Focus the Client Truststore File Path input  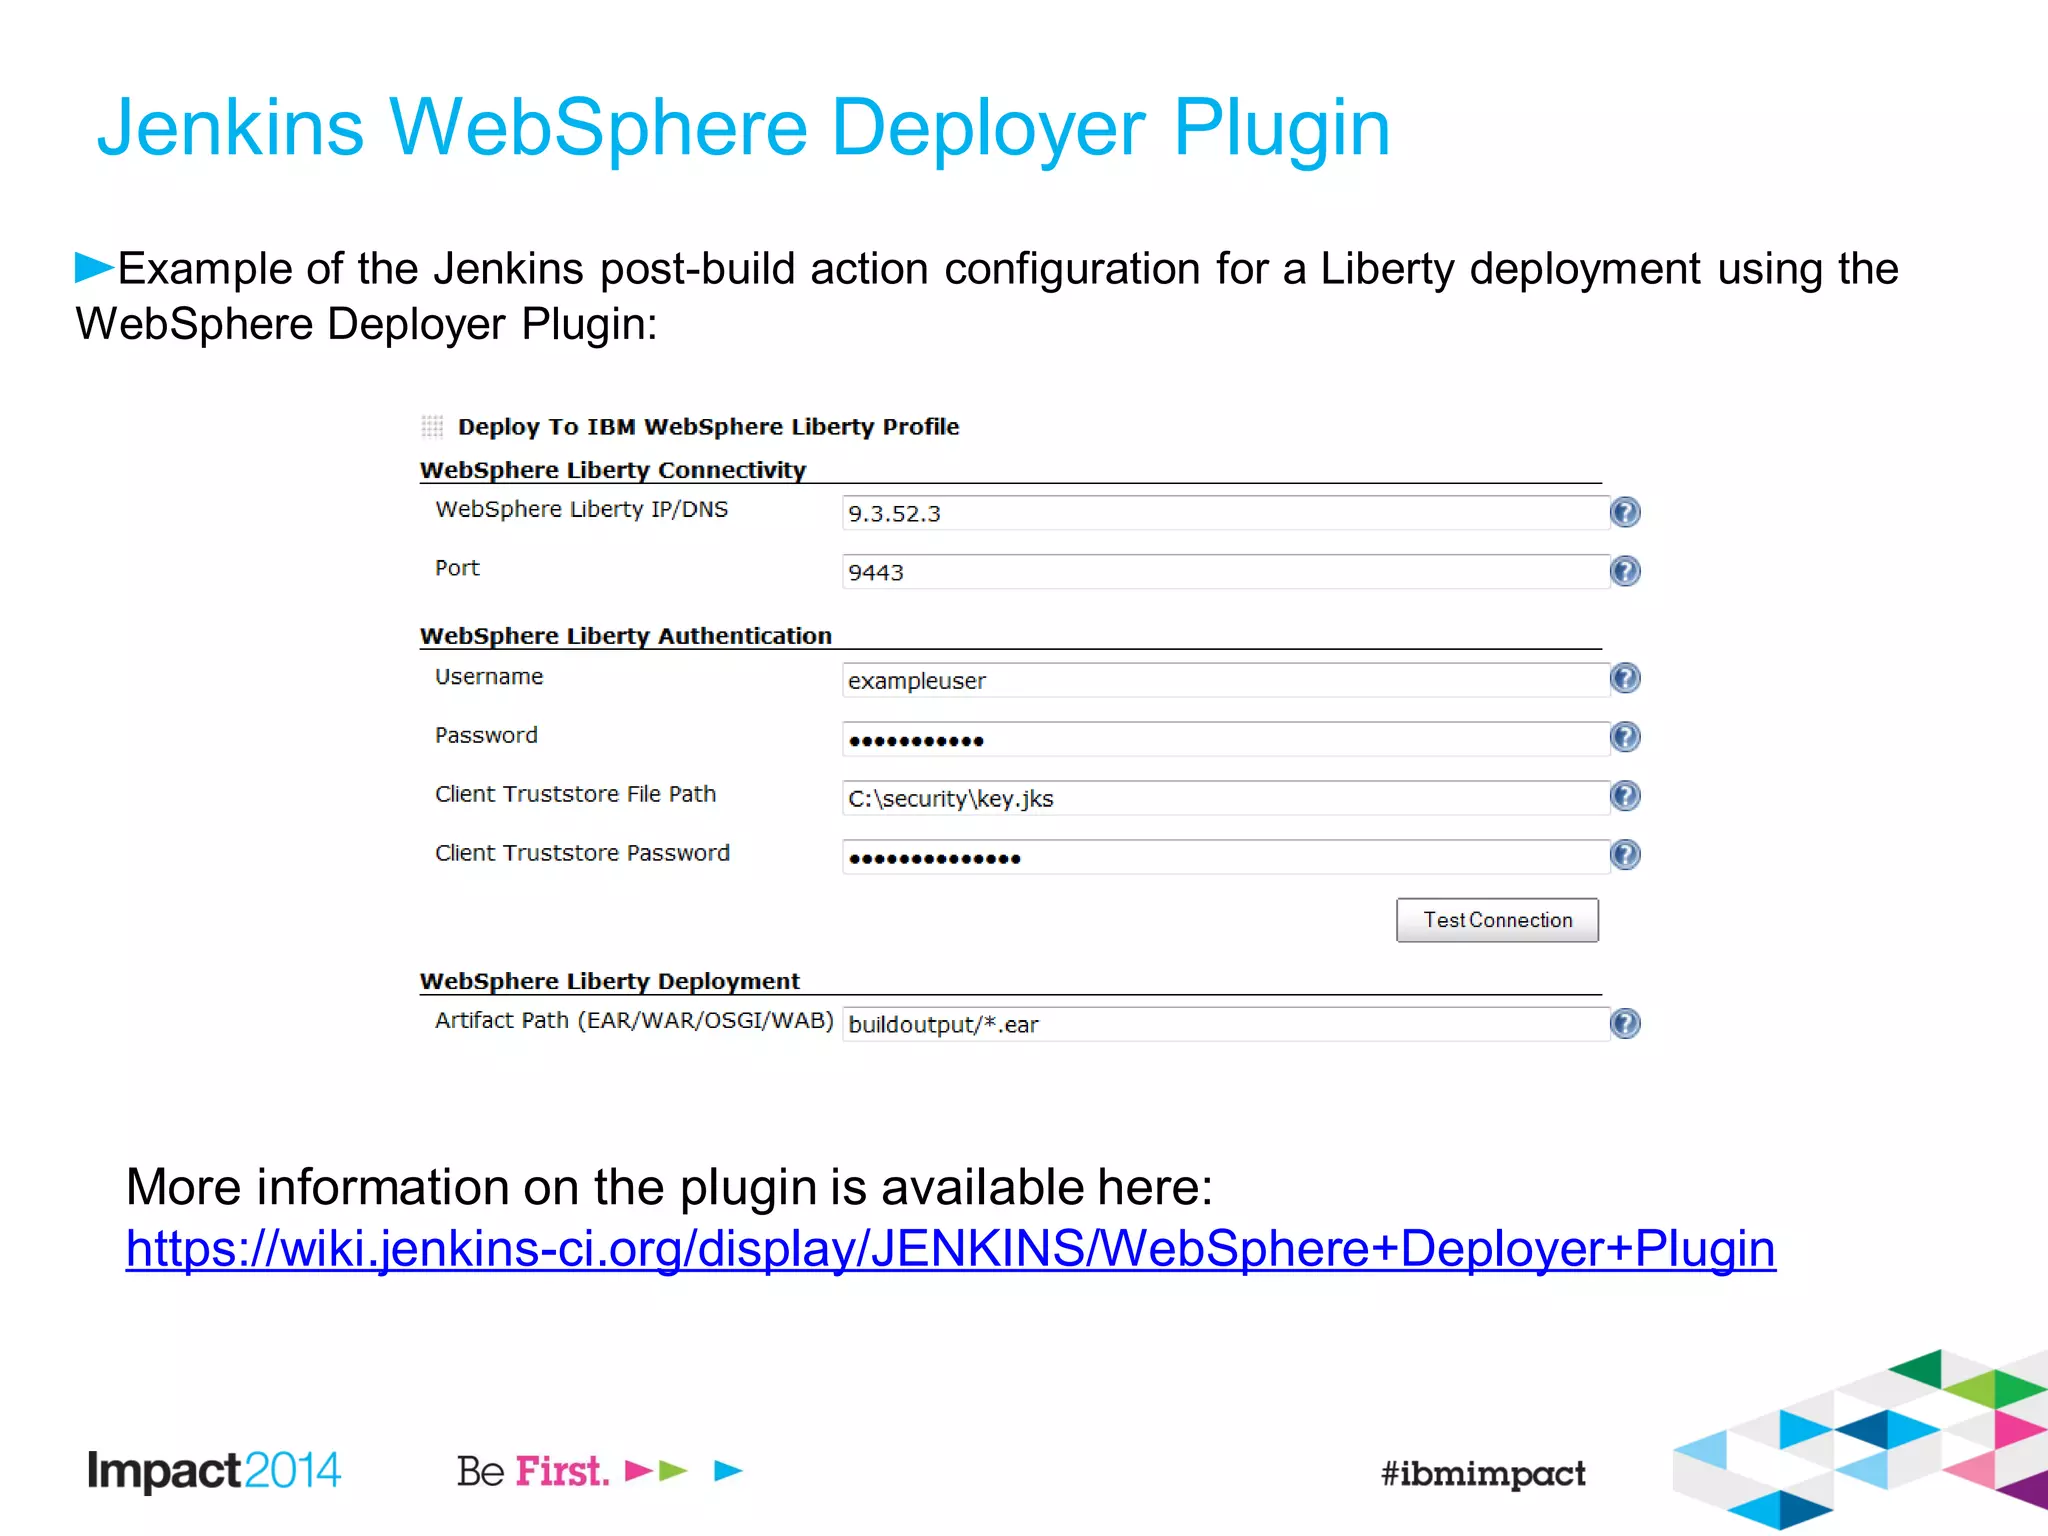[x=1225, y=798]
